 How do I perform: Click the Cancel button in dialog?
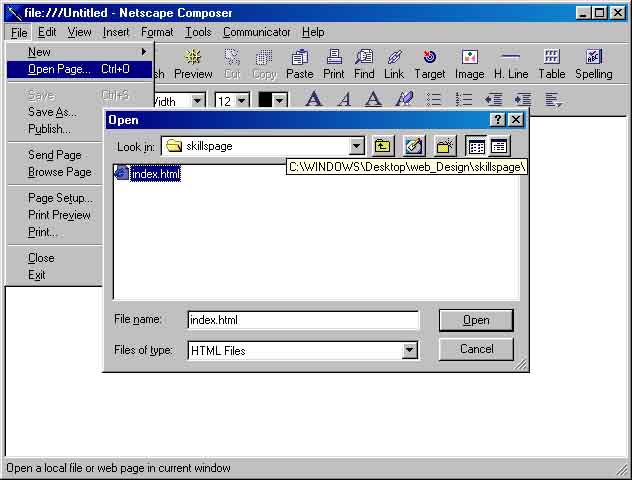coord(476,349)
